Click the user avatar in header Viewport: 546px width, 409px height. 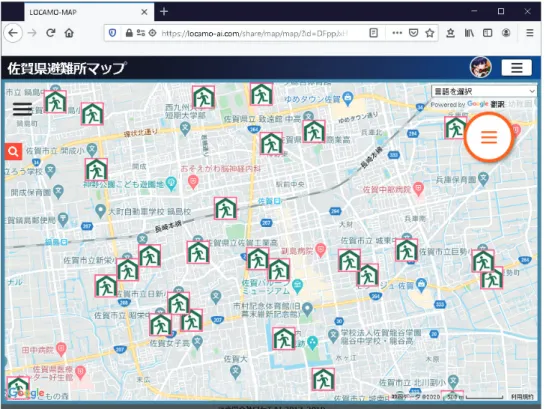(481, 68)
